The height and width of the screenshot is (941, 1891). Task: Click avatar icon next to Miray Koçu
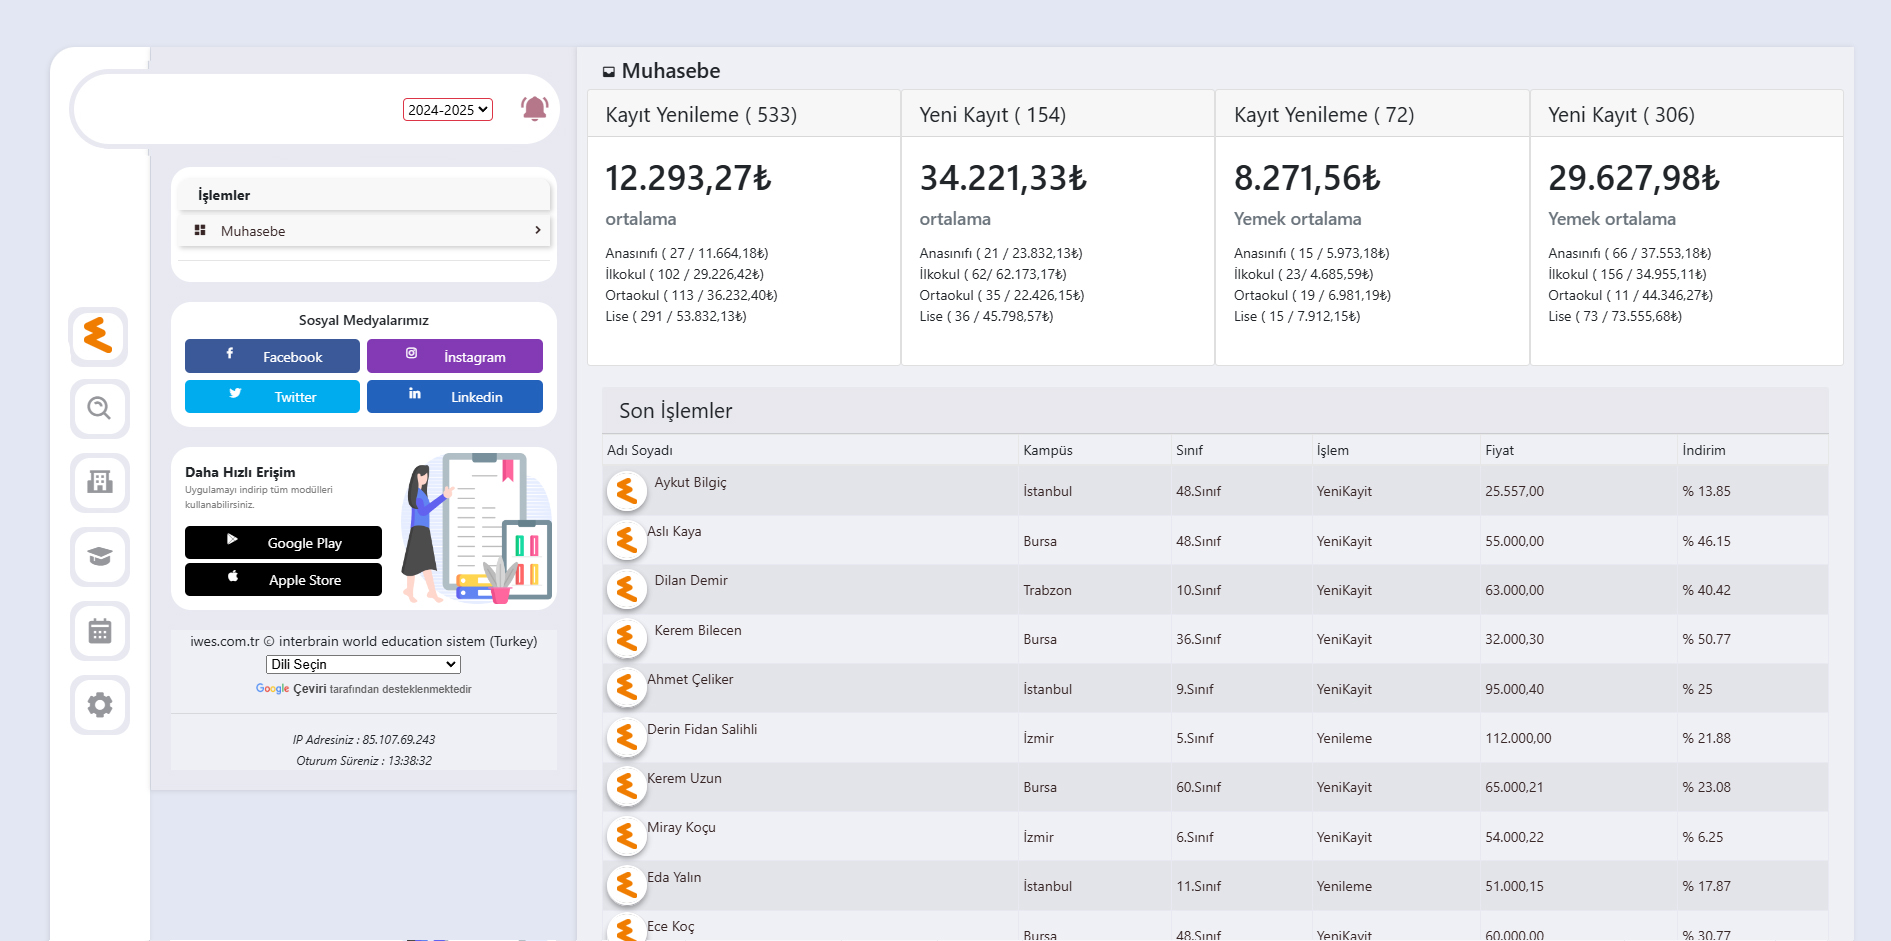coord(627,836)
